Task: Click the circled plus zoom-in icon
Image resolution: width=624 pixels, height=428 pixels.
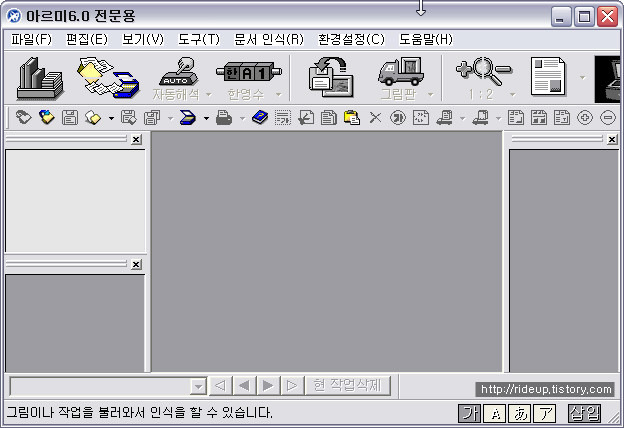Action: click(585, 118)
